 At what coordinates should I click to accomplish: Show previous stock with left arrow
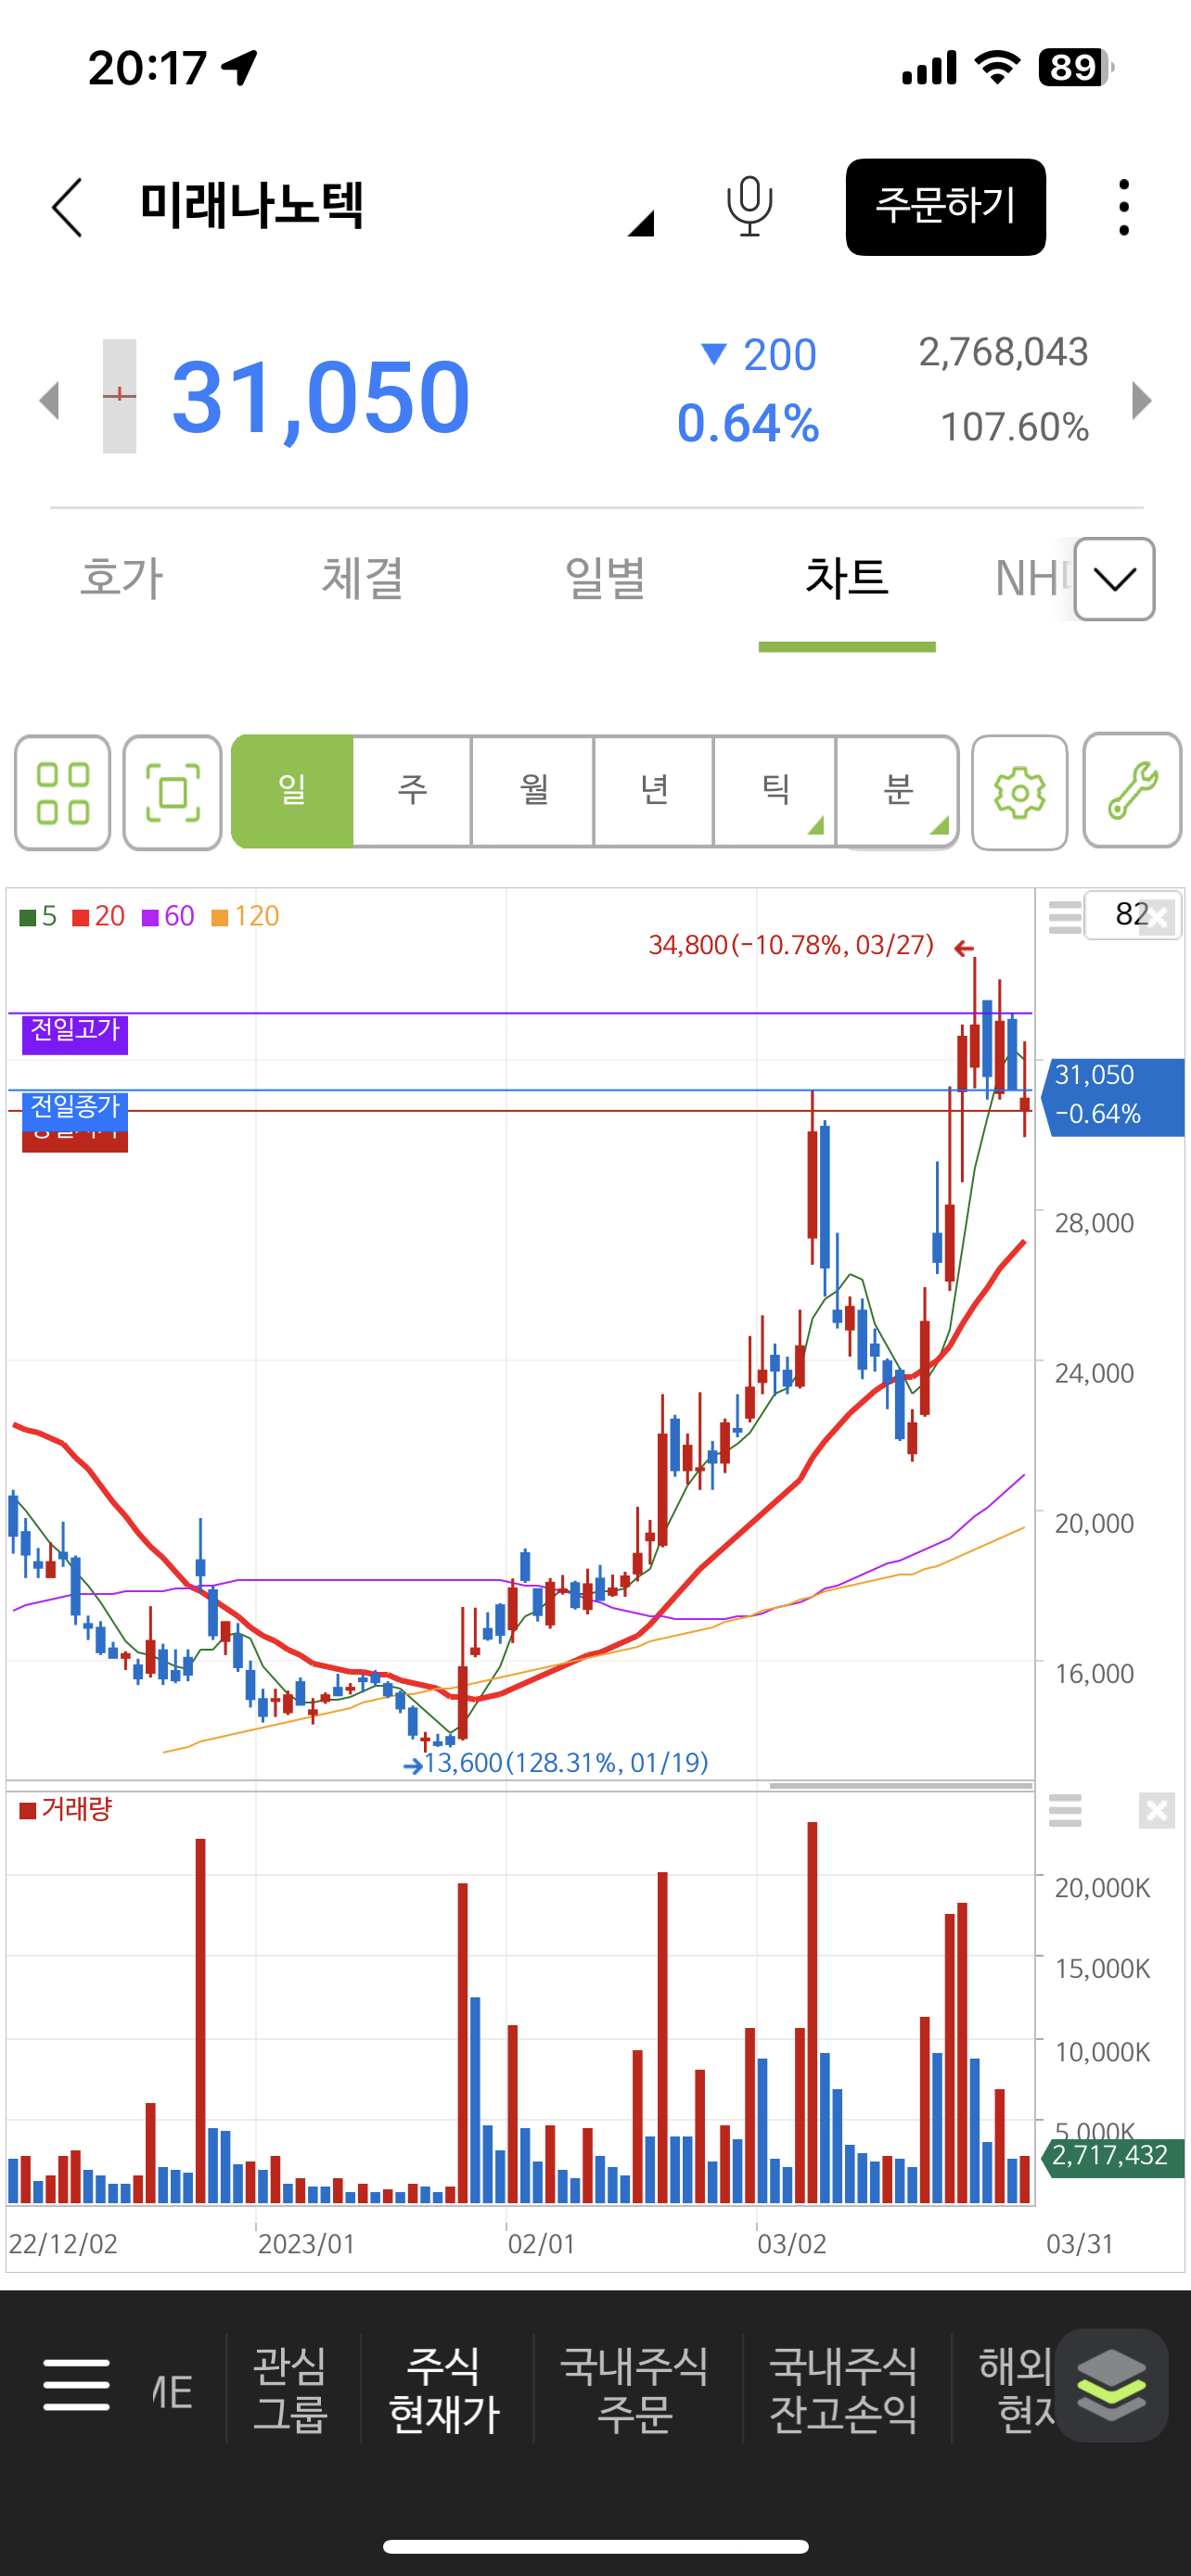coord(49,400)
